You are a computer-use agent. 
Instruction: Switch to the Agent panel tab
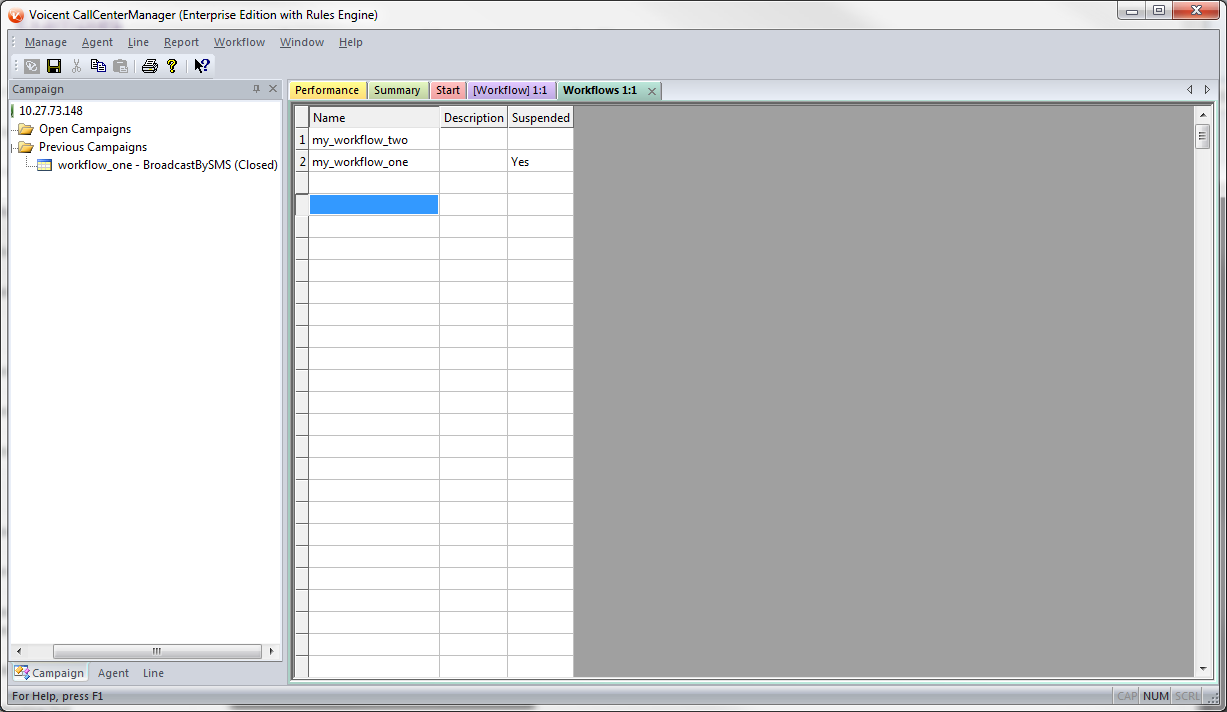(113, 673)
